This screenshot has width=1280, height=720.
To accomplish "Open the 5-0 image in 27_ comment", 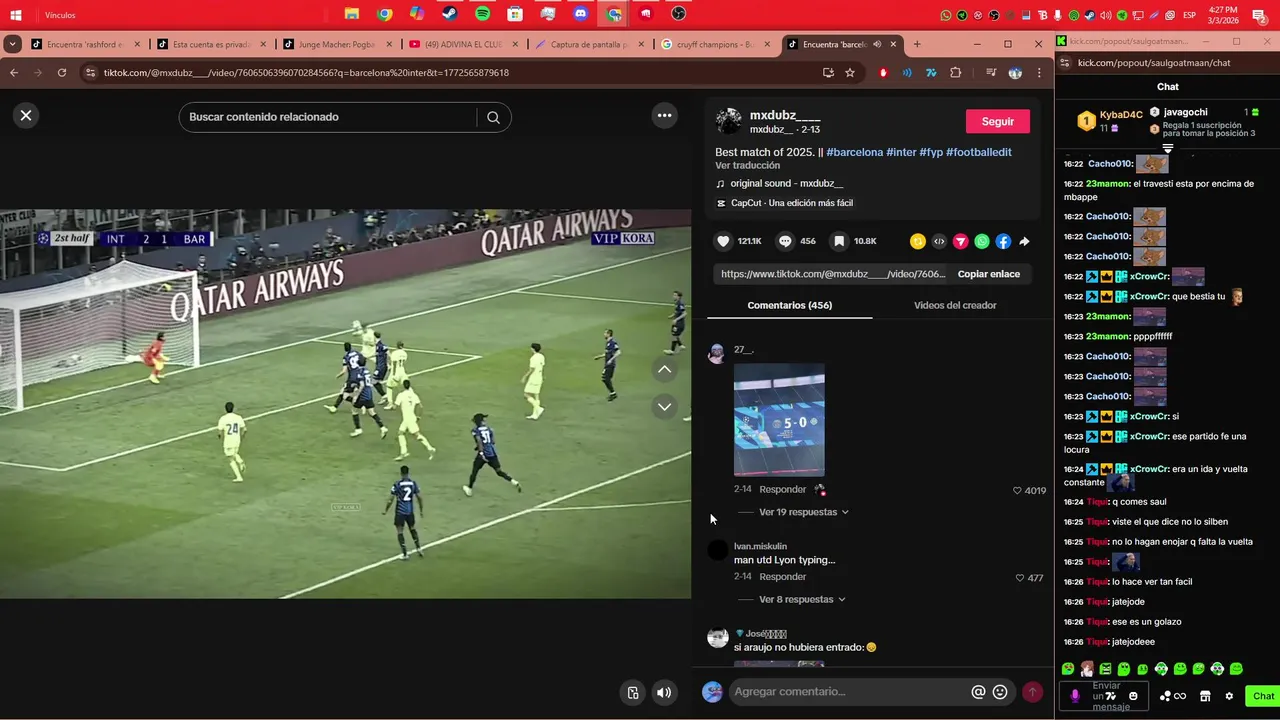I will pos(779,420).
